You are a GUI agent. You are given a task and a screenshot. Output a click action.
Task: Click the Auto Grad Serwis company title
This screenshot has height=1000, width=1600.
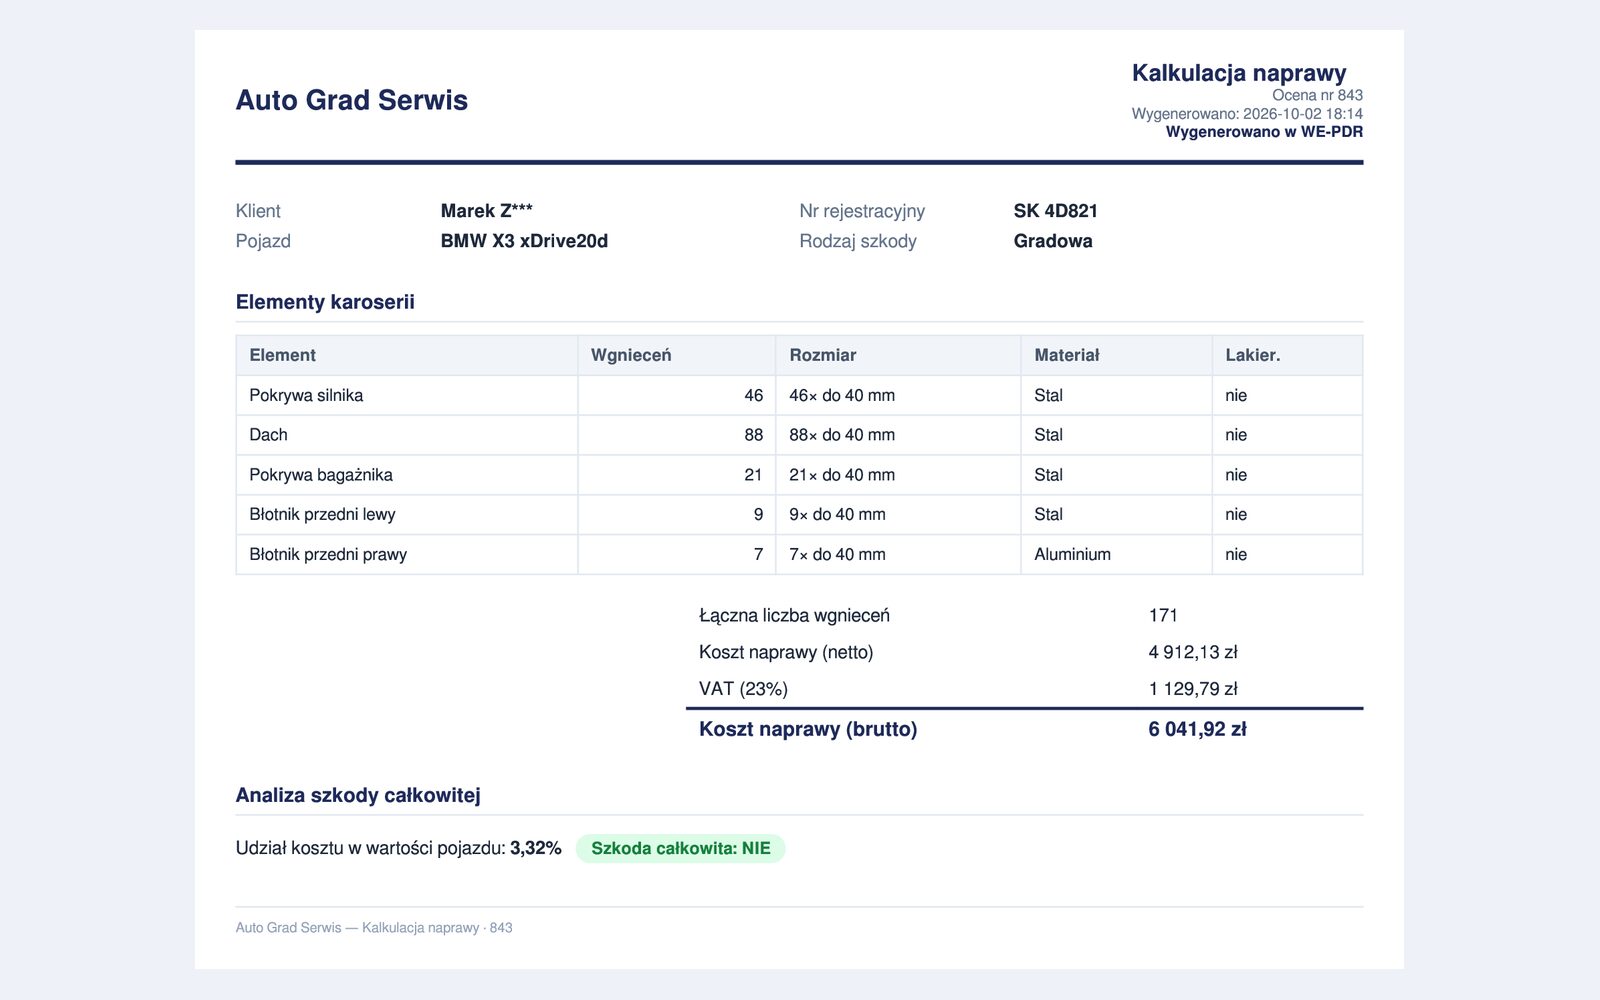(352, 100)
